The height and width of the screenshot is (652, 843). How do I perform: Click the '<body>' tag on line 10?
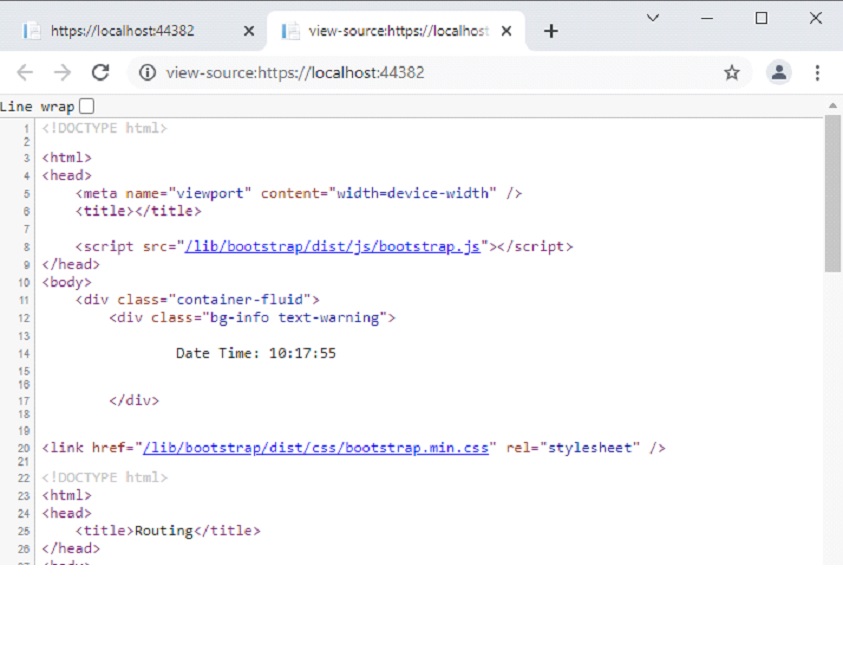click(x=67, y=282)
